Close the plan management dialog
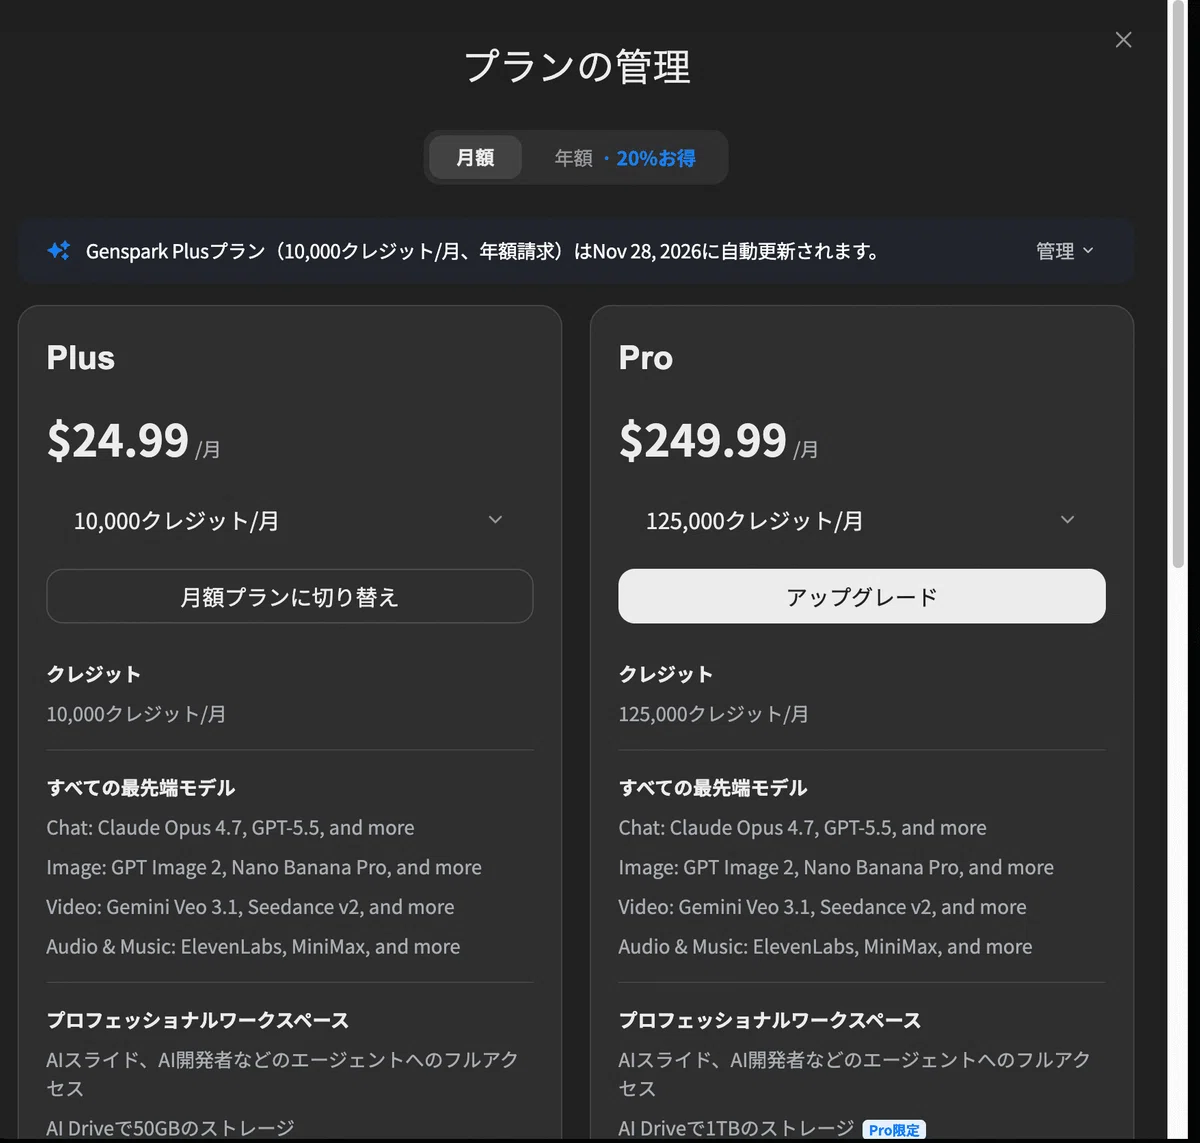 click(x=1123, y=40)
